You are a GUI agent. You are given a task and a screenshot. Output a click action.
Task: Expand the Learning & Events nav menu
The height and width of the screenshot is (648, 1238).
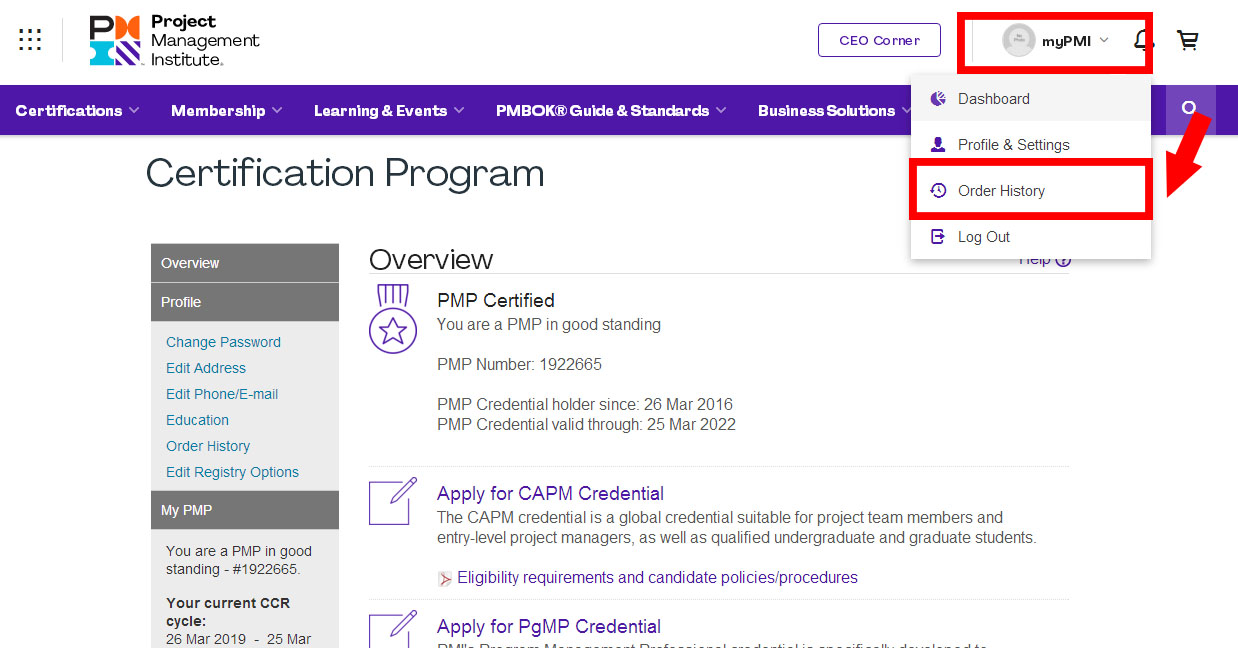[x=389, y=111]
